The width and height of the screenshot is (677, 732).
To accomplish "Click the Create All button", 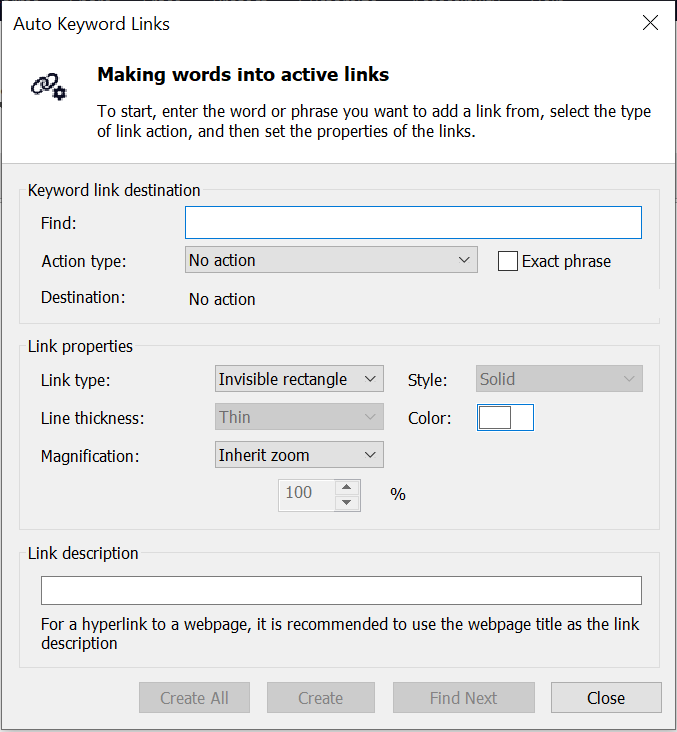I will click(194, 698).
